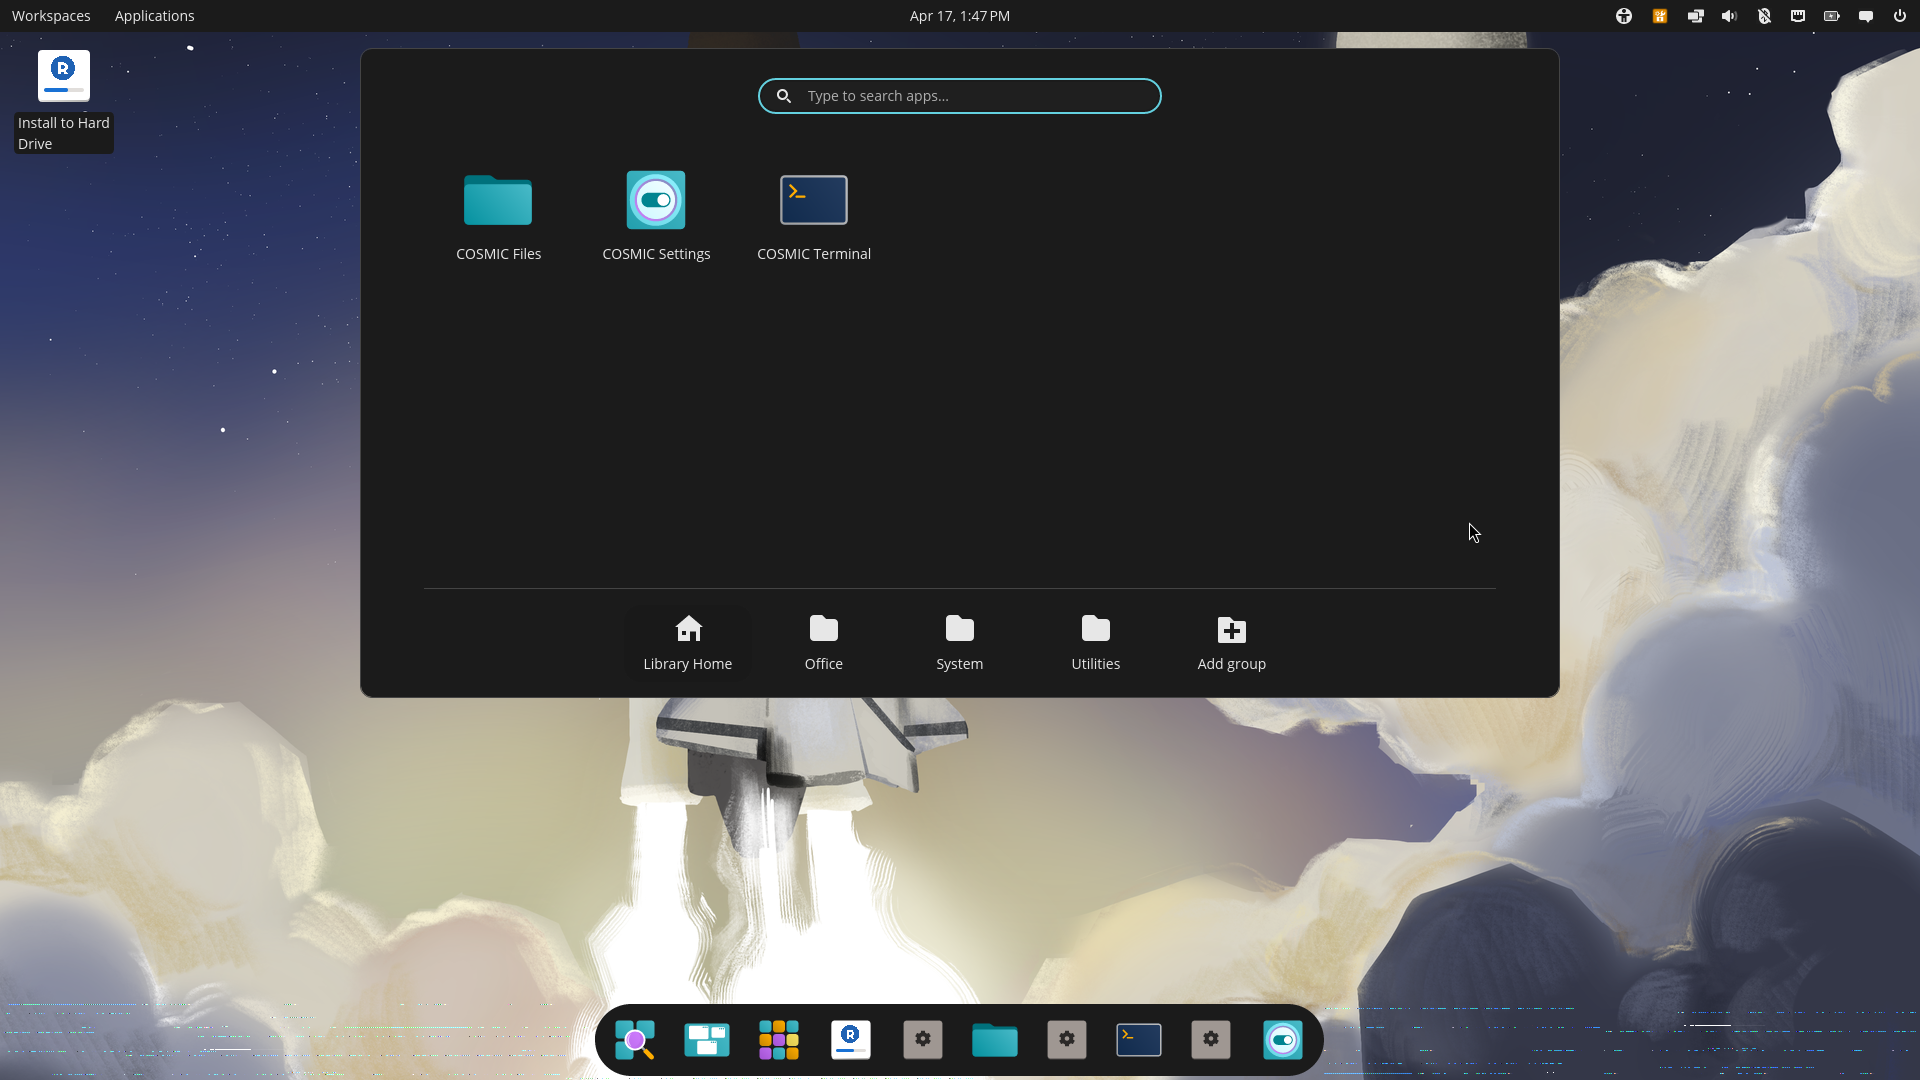Focus the Type to search apps field
This screenshot has width=1920, height=1080.
coord(960,96)
